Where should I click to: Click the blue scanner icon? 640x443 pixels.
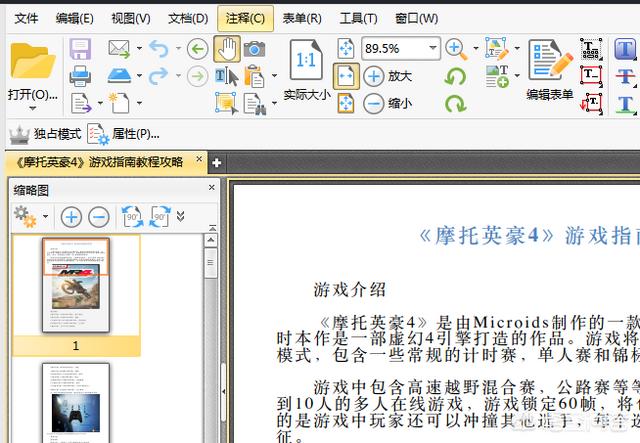(x=119, y=76)
